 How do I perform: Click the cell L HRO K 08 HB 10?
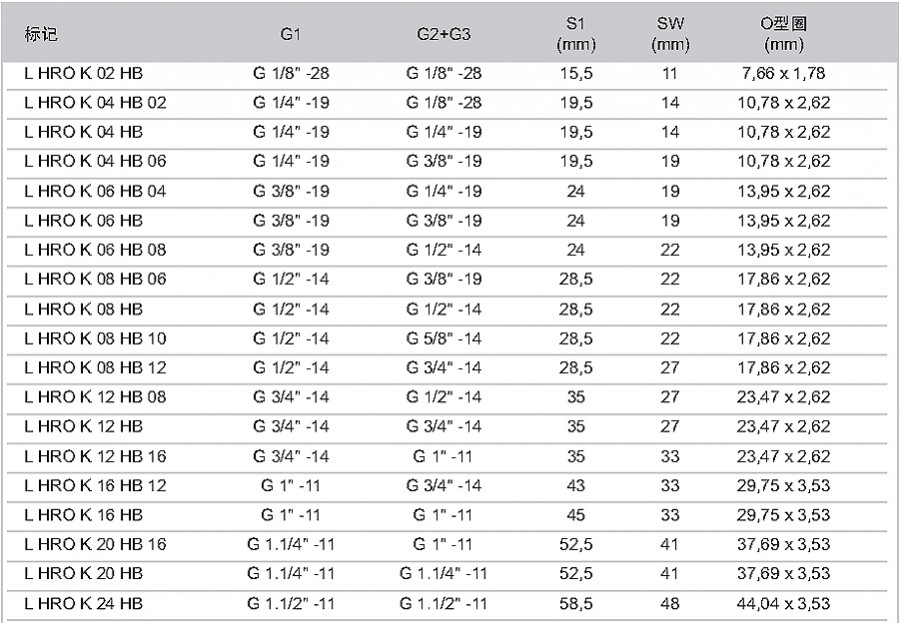95,339
